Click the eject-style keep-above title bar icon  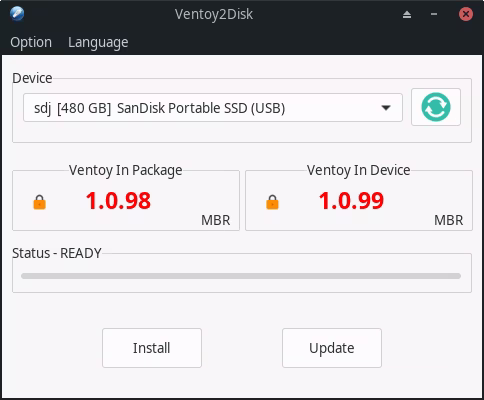407,14
